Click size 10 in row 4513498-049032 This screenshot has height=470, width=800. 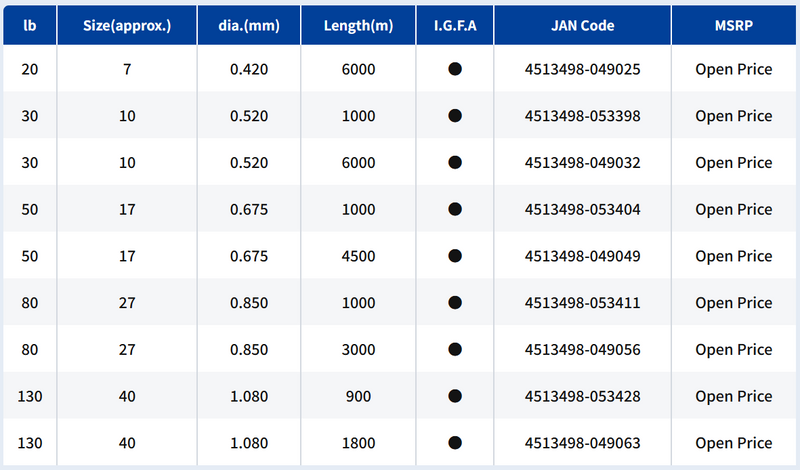pos(127,162)
